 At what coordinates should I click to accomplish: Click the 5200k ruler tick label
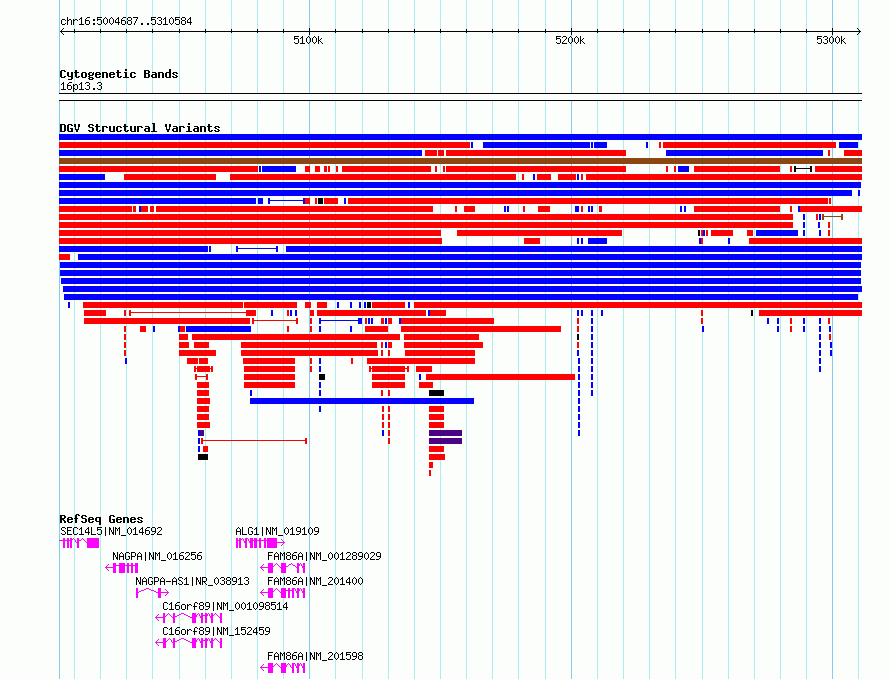pyautogui.click(x=570, y=40)
